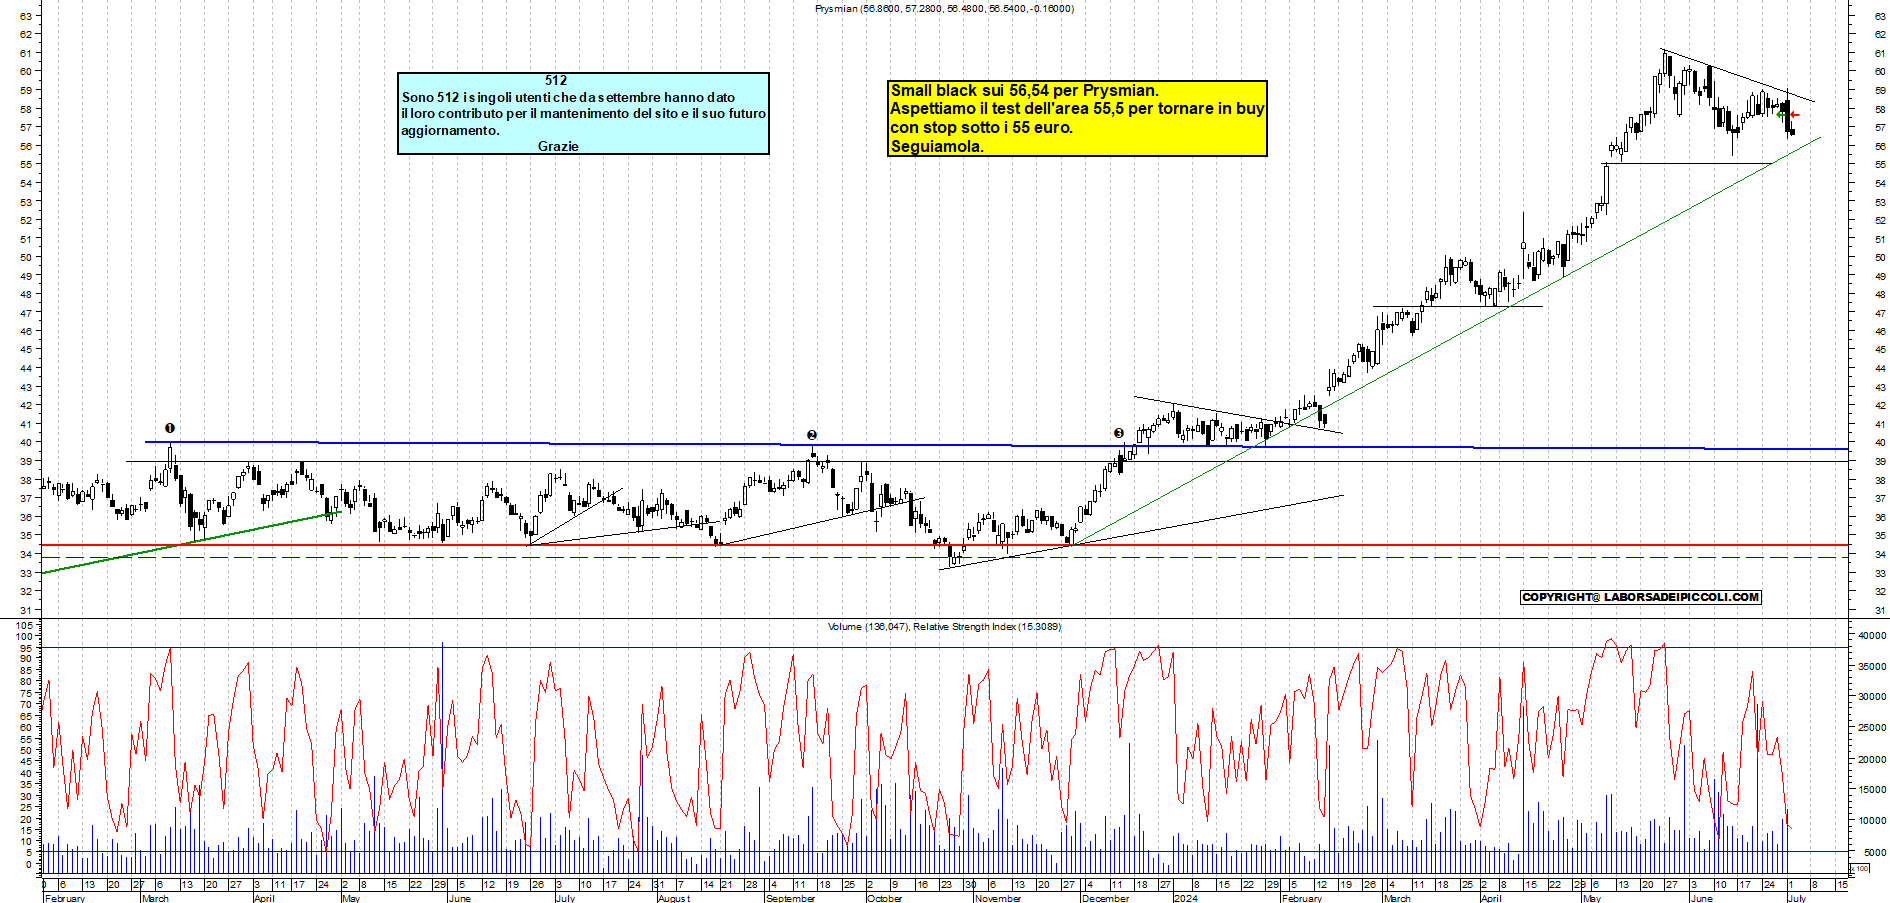
Task: Click the '105' RSI axis label
Action: [x=25, y=625]
